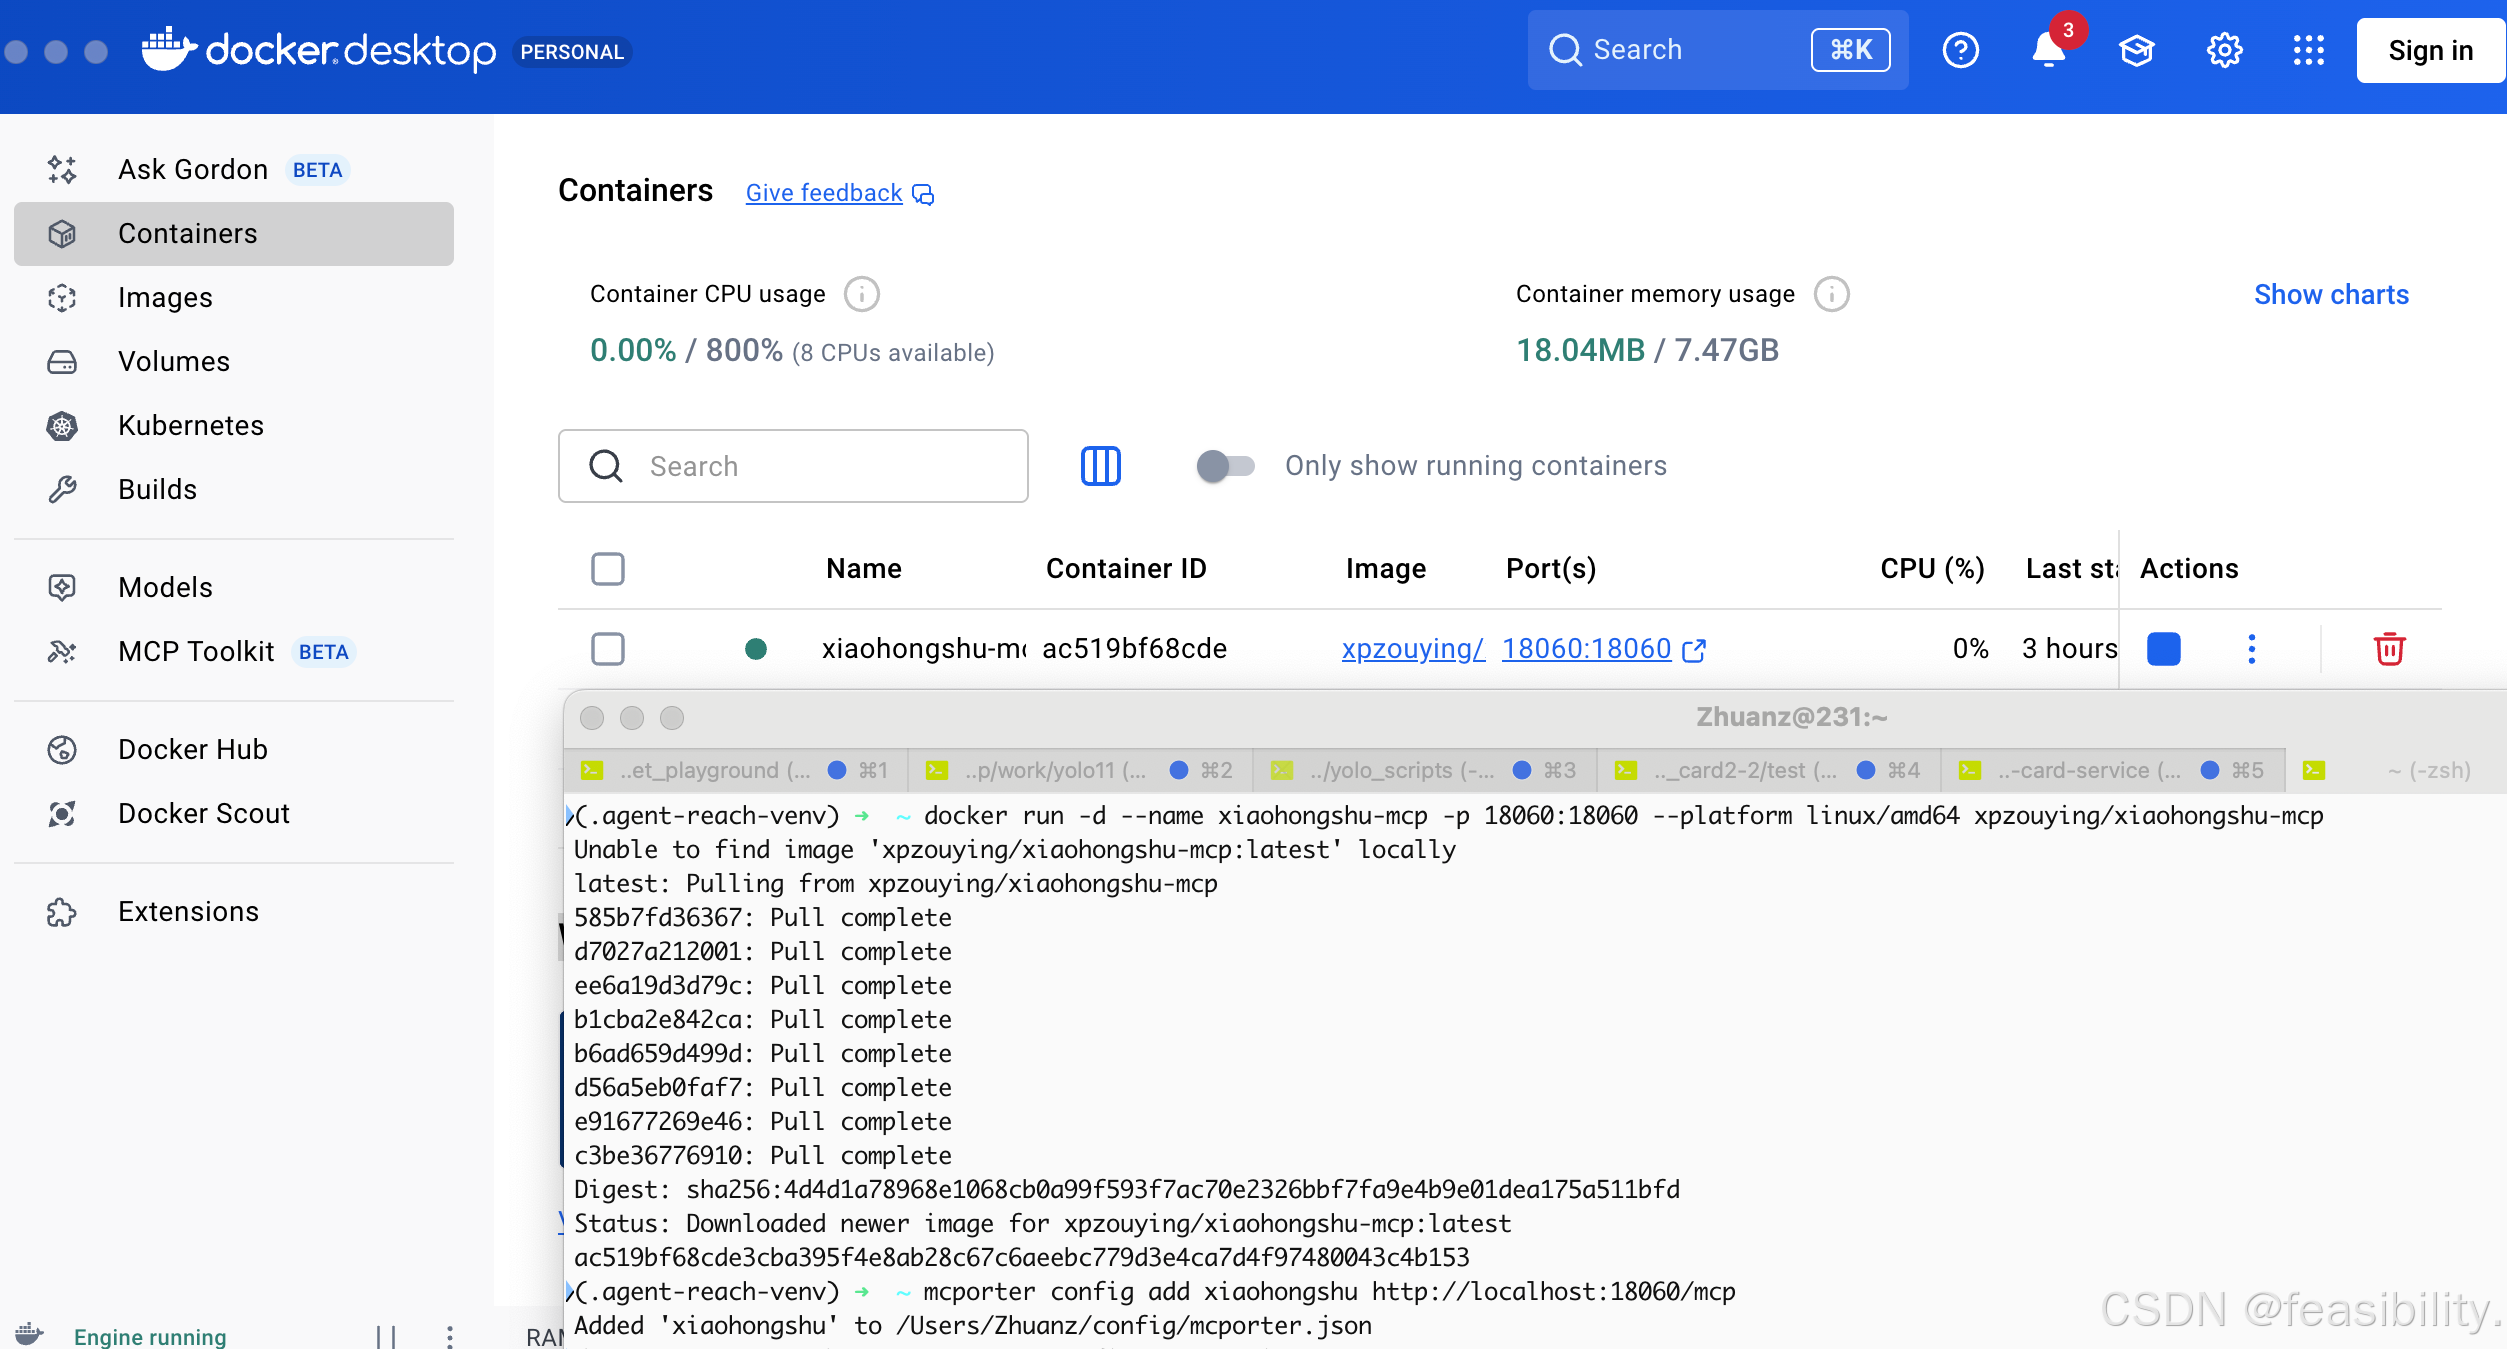
Task: Open the three-dot actions menu for container
Action: [2251, 649]
